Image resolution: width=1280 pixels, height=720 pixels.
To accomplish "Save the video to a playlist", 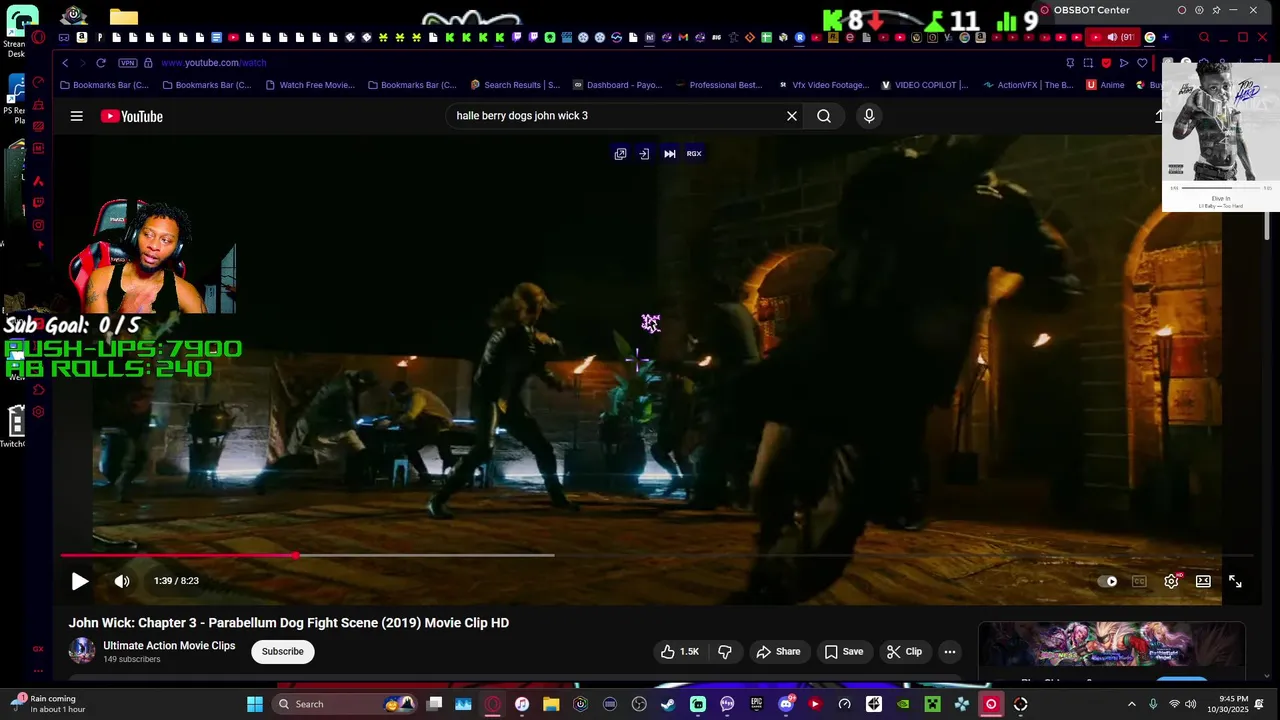I will click(x=843, y=651).
